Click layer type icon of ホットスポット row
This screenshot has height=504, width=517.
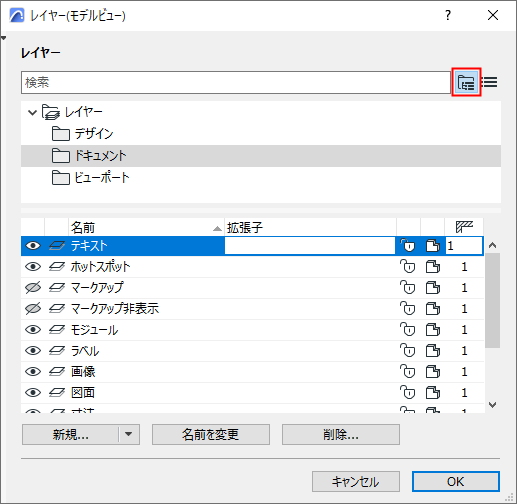point(57,267)
